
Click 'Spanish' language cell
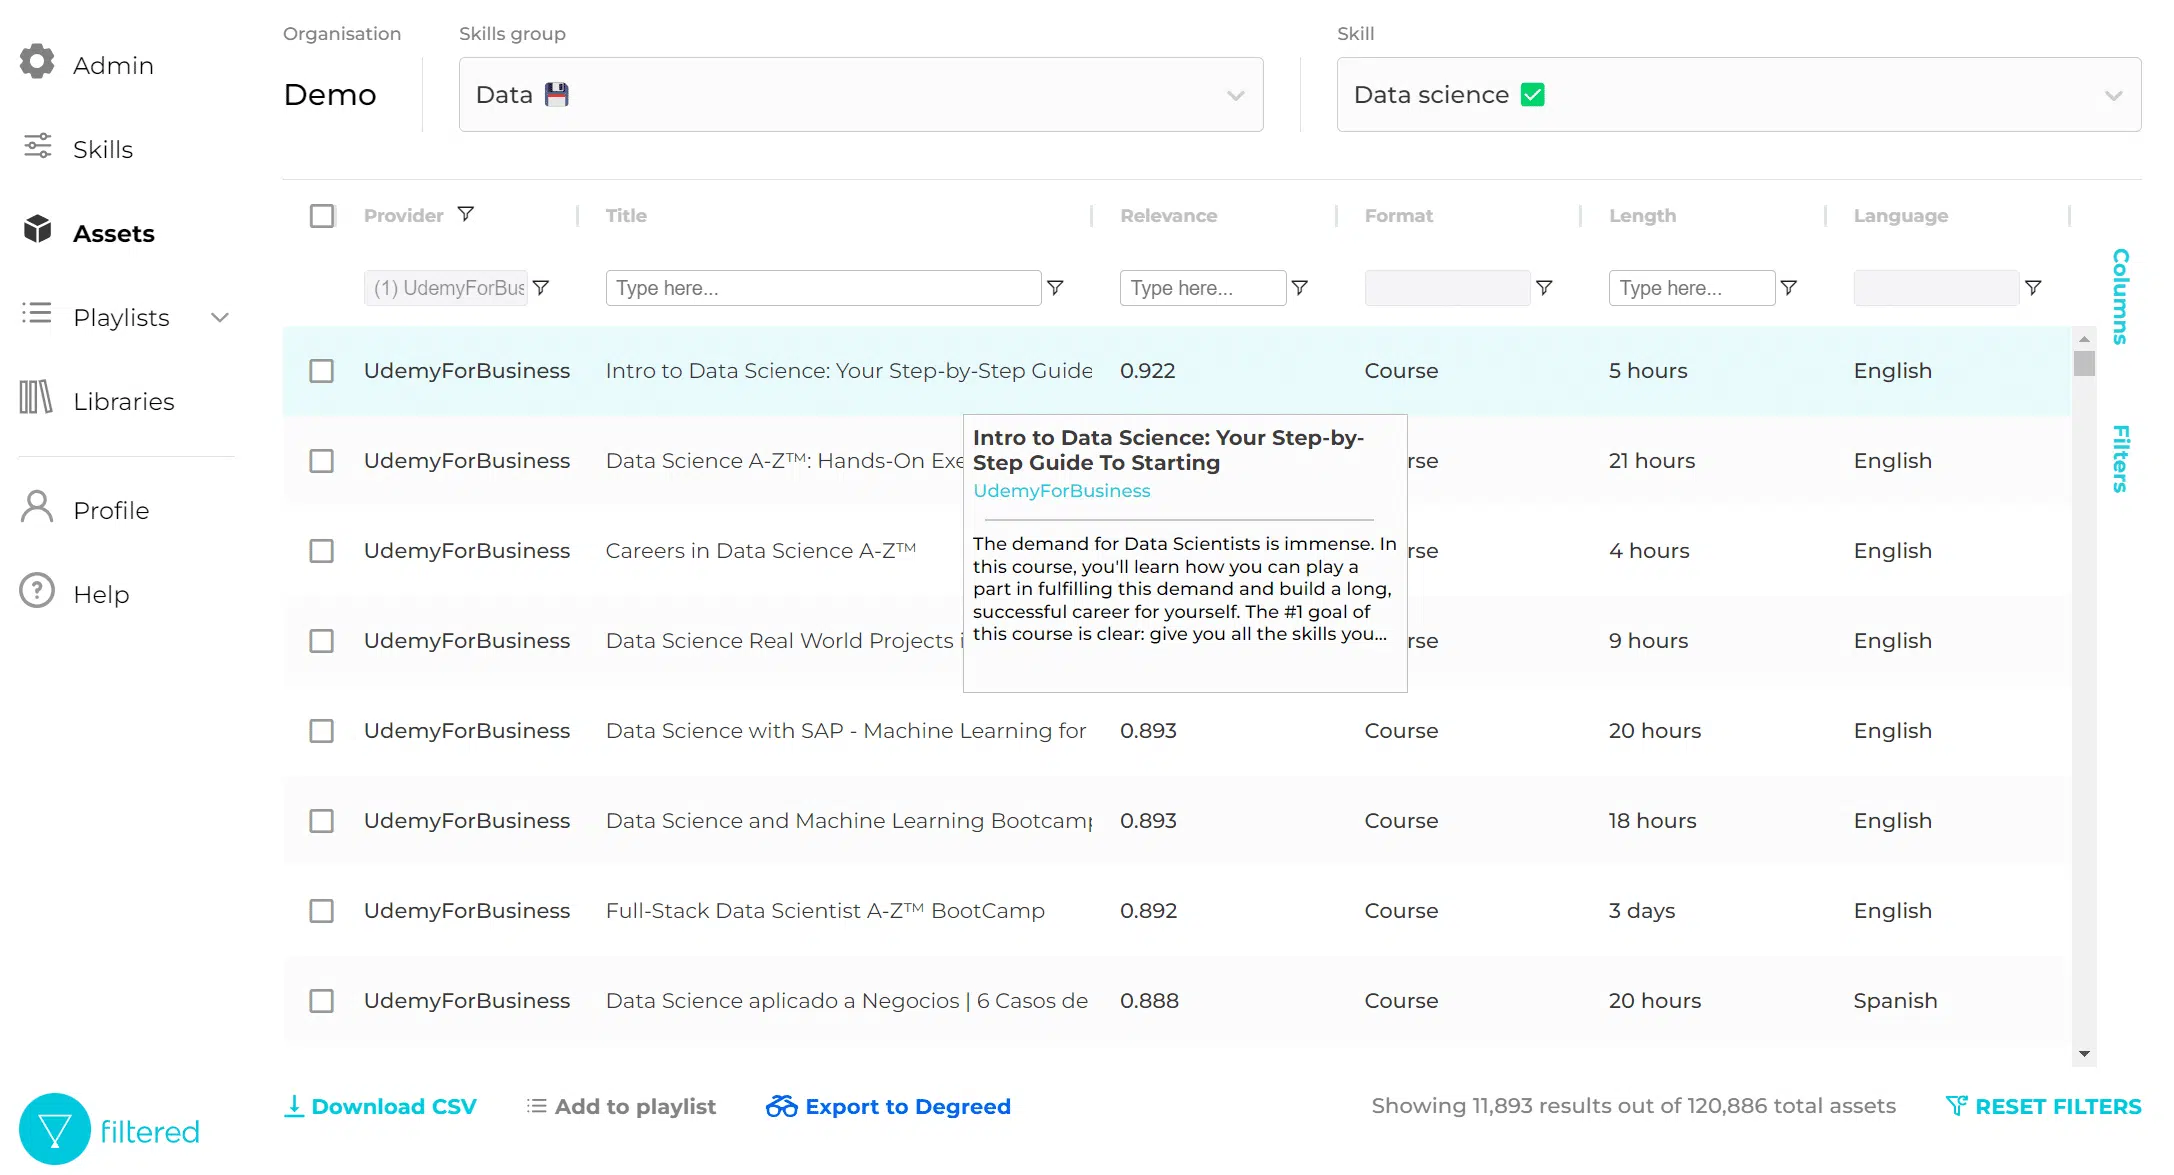(x=1895, y=1001)
